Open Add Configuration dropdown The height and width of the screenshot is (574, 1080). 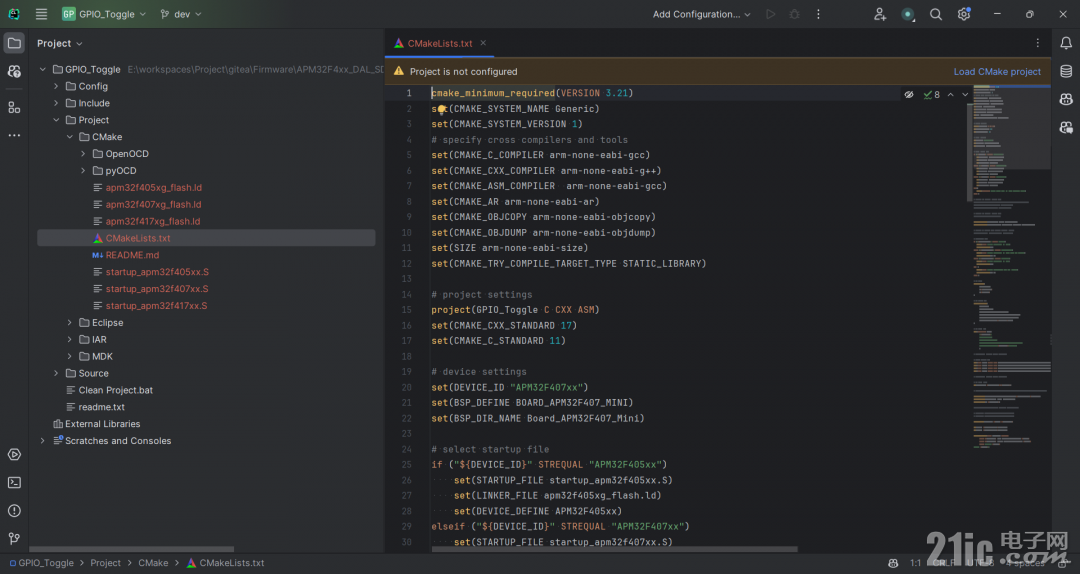[702, 14]
